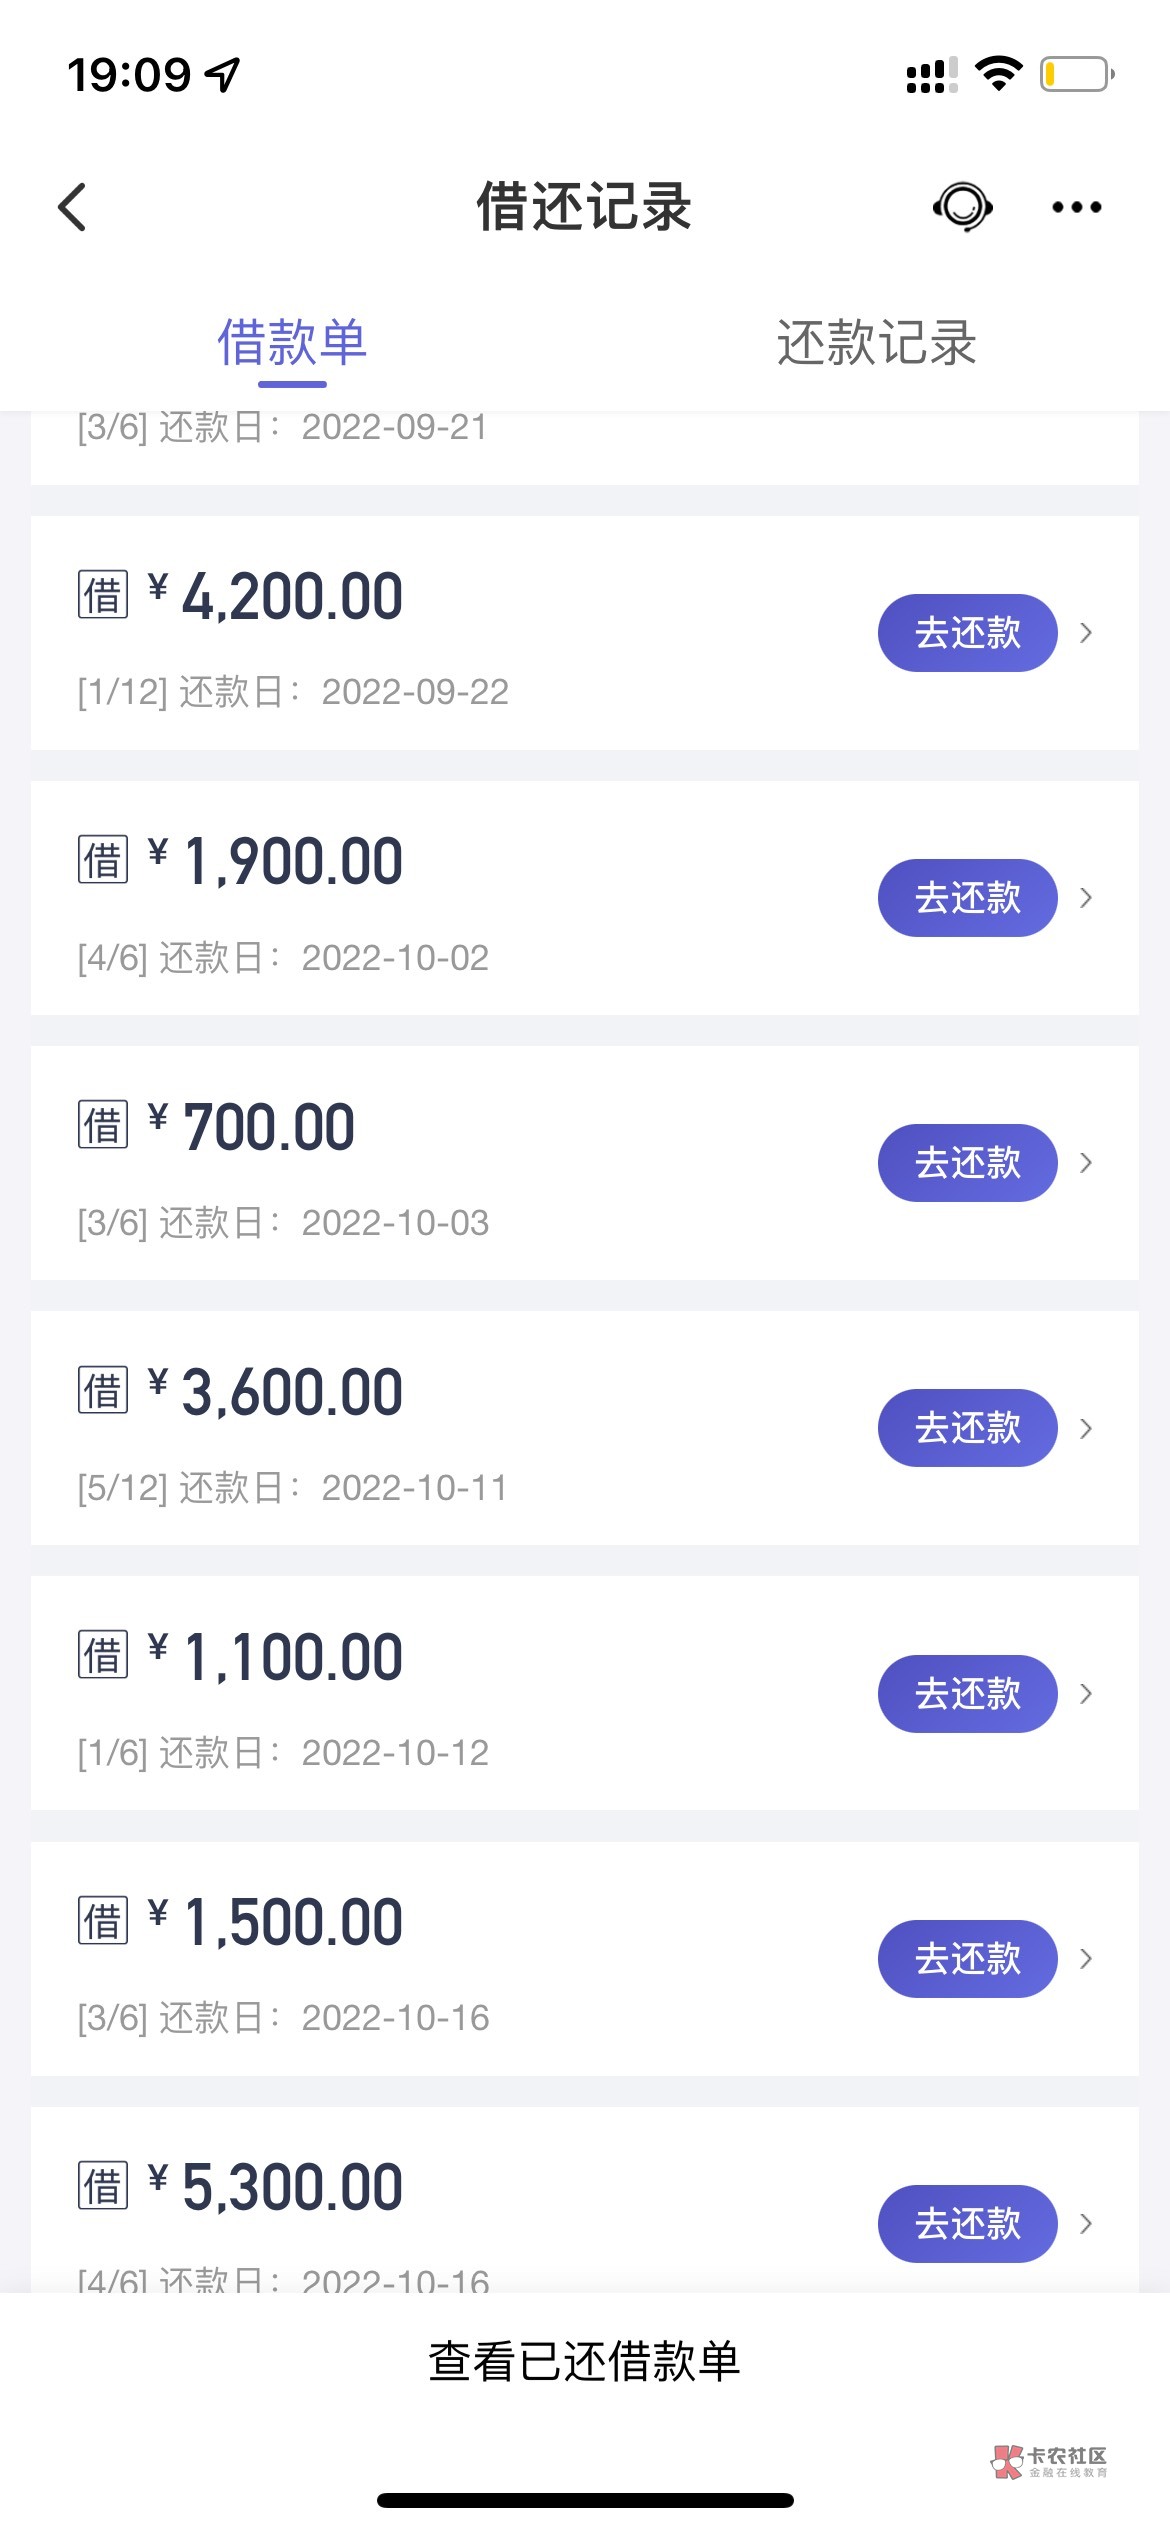Expand details chevron for ¥1,500.00 loan
This screenshot has width=1170, height=2532.
click(x=1086, y=1958)
